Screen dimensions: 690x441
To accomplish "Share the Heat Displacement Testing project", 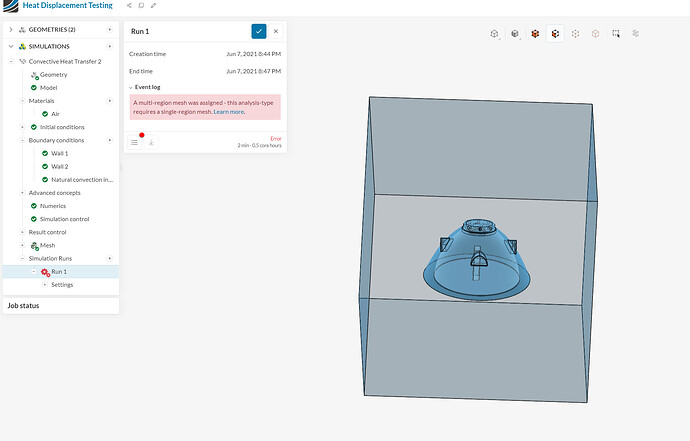I will point(129,6).
